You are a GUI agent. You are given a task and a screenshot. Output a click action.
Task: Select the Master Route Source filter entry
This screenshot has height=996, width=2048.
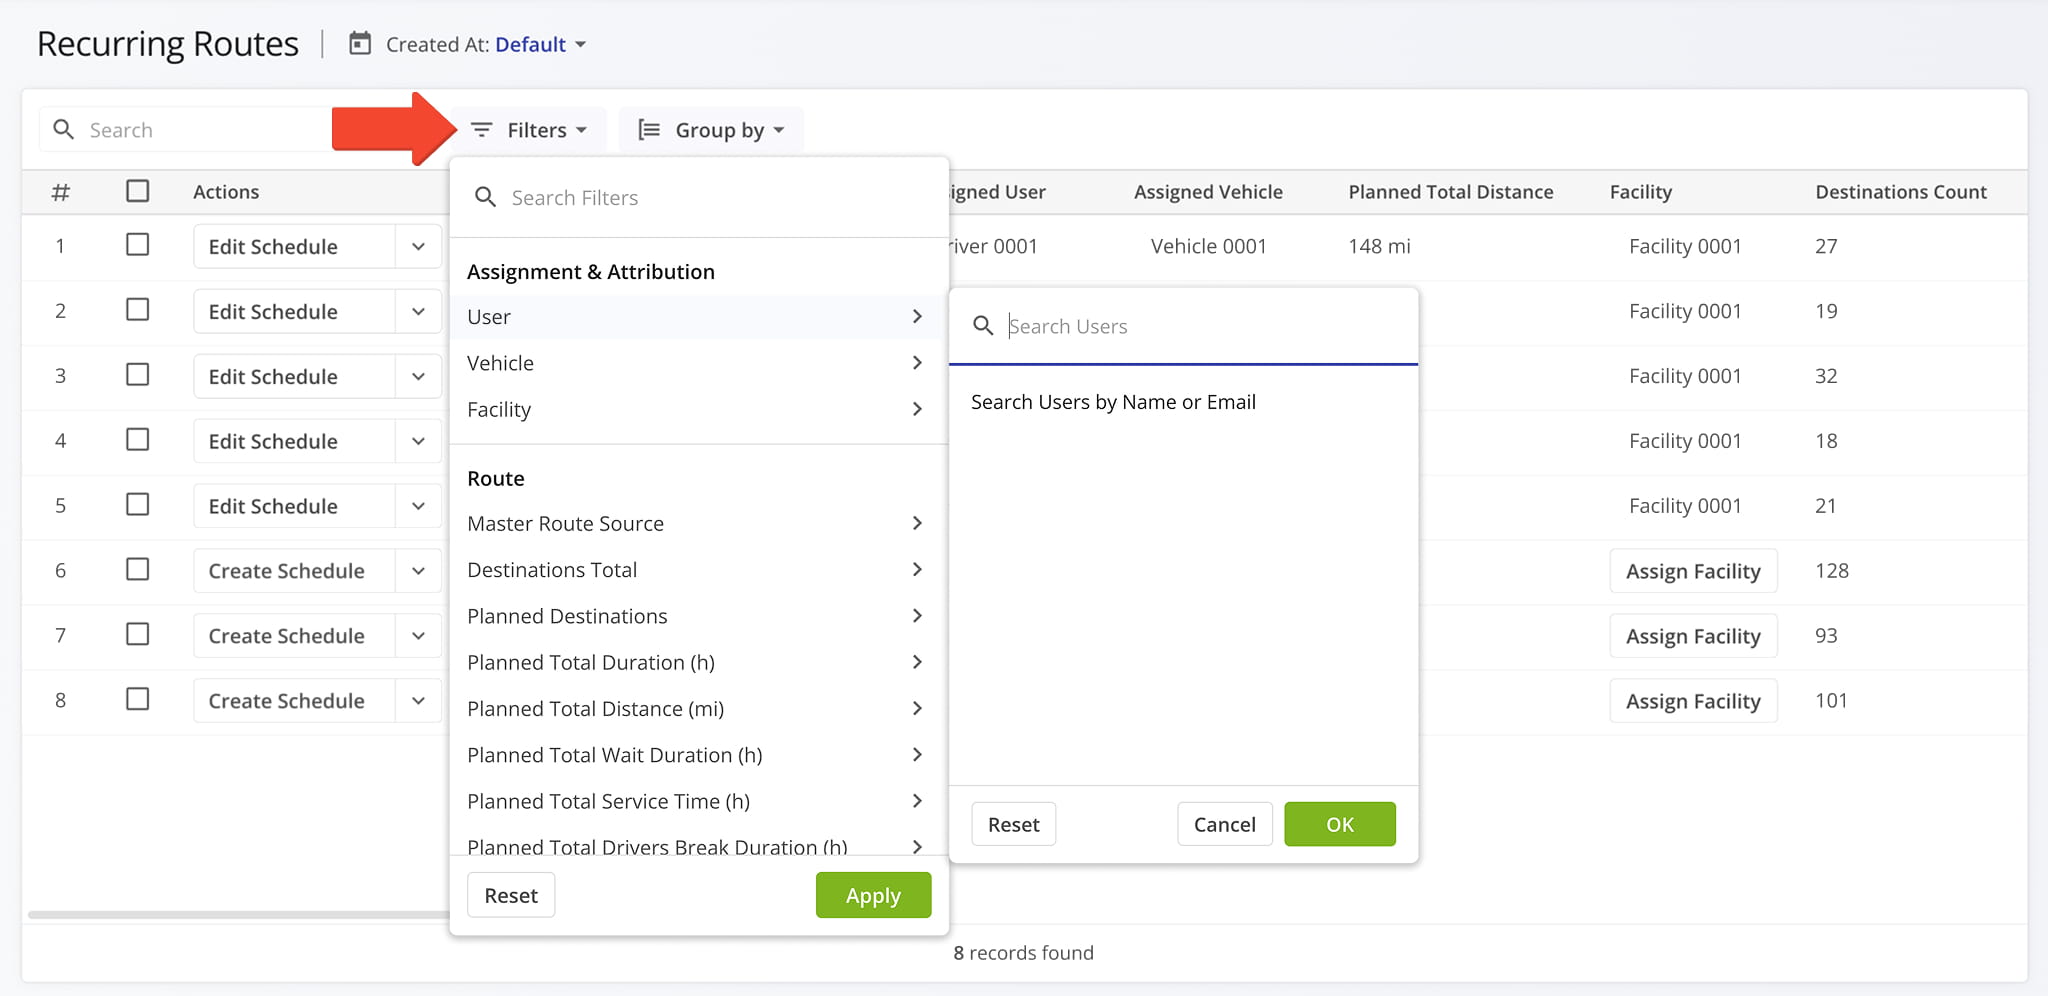pos(565,523)
